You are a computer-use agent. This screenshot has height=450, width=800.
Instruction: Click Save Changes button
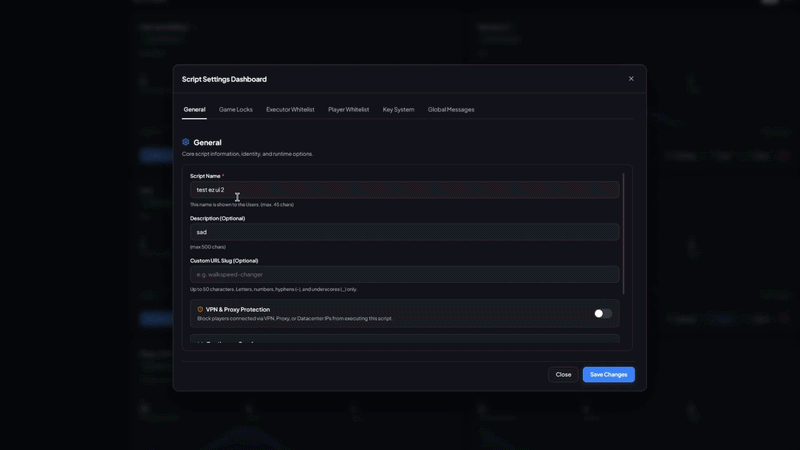tap(609, 374)
